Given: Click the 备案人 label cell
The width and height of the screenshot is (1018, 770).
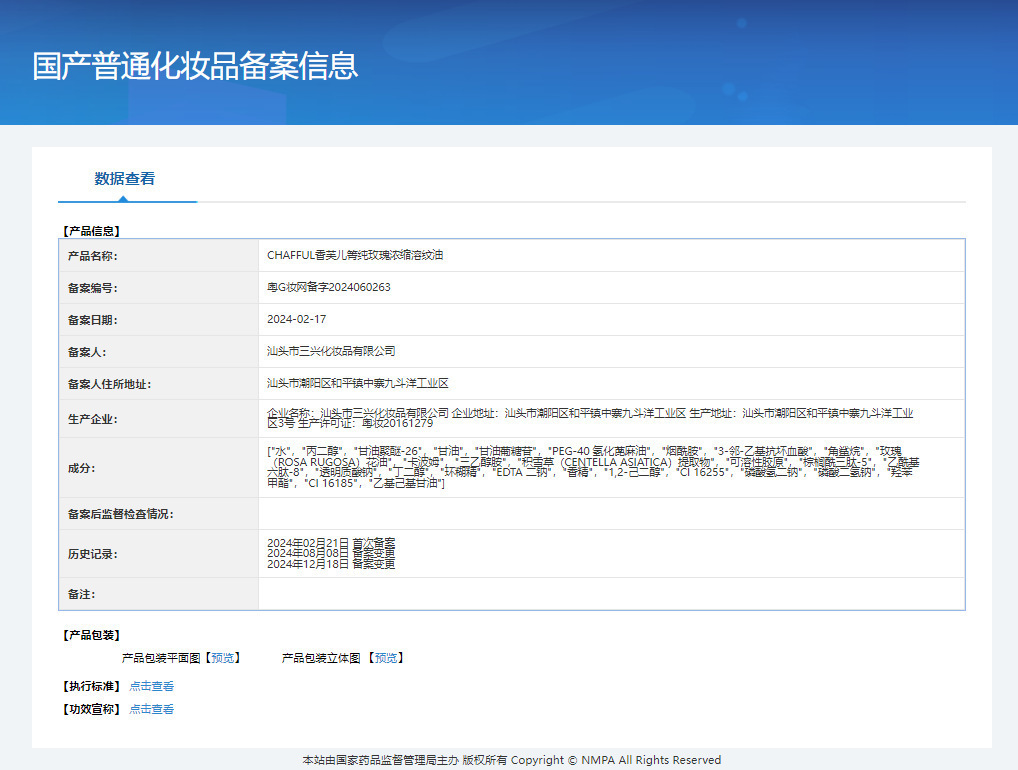Looking at the screenshot, I should [x=158, y=352].
